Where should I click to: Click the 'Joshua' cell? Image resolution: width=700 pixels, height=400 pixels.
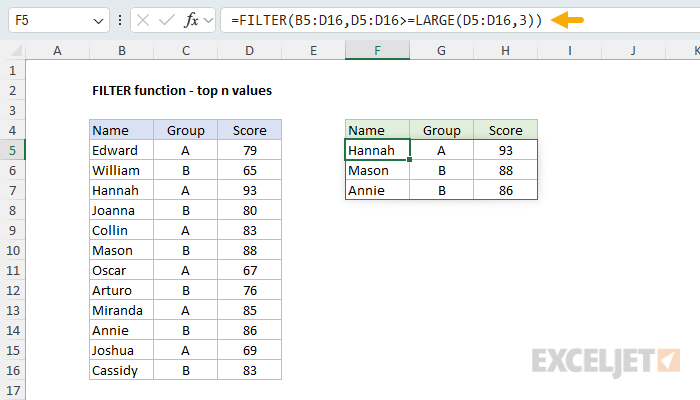[x=121, y=350]
